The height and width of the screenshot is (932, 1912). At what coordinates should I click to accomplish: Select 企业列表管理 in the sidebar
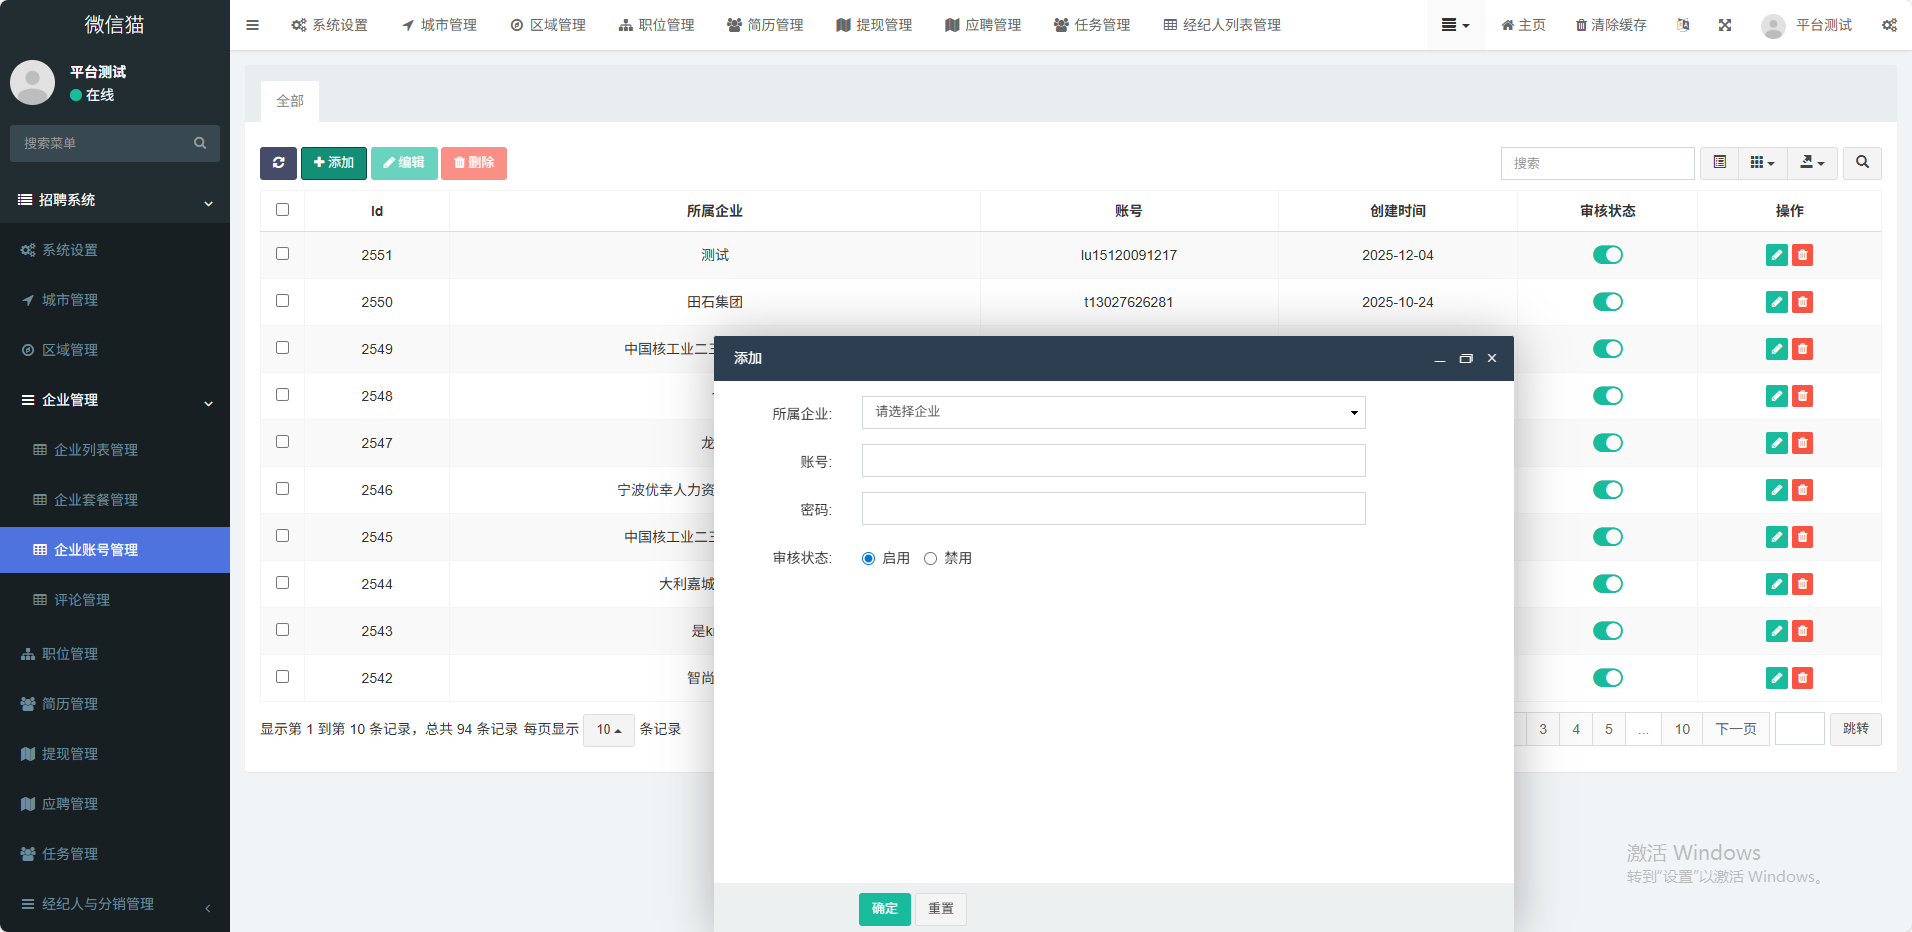pyautogui.click(x=95, y=450)
